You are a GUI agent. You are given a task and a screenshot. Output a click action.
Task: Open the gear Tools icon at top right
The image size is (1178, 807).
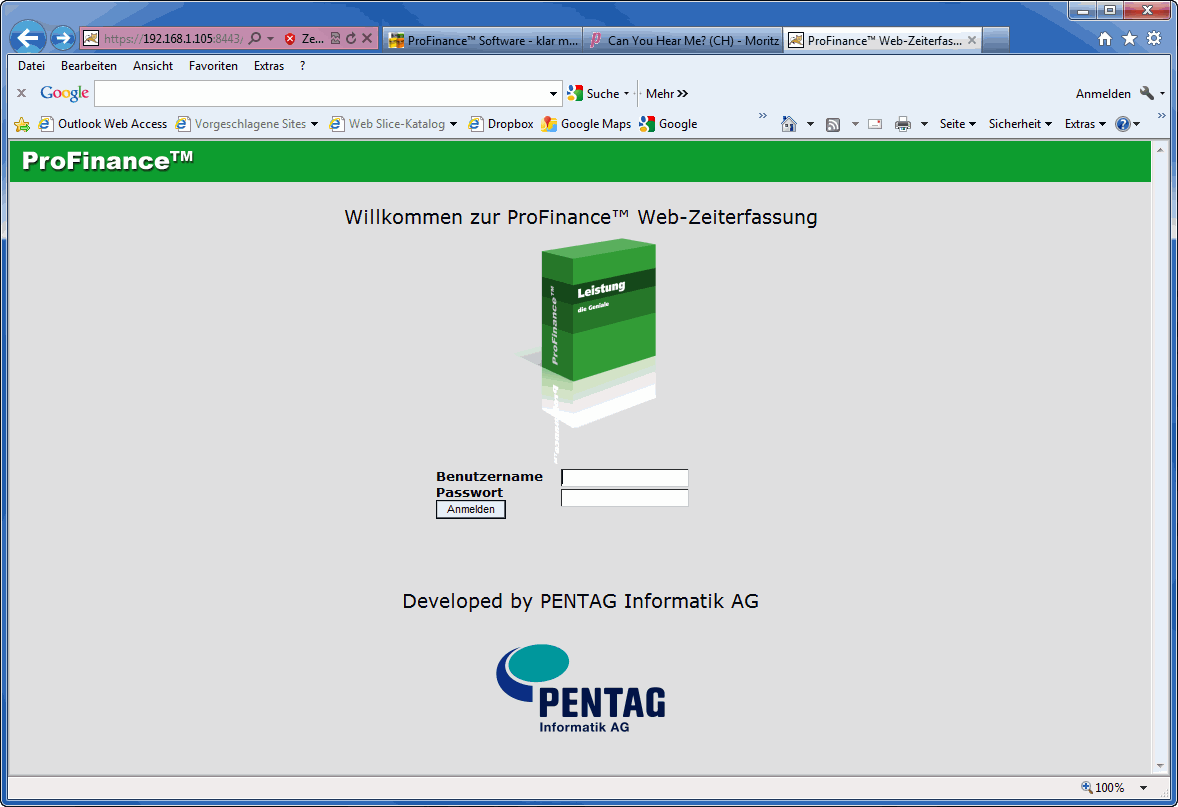(x=1153, y=39)
